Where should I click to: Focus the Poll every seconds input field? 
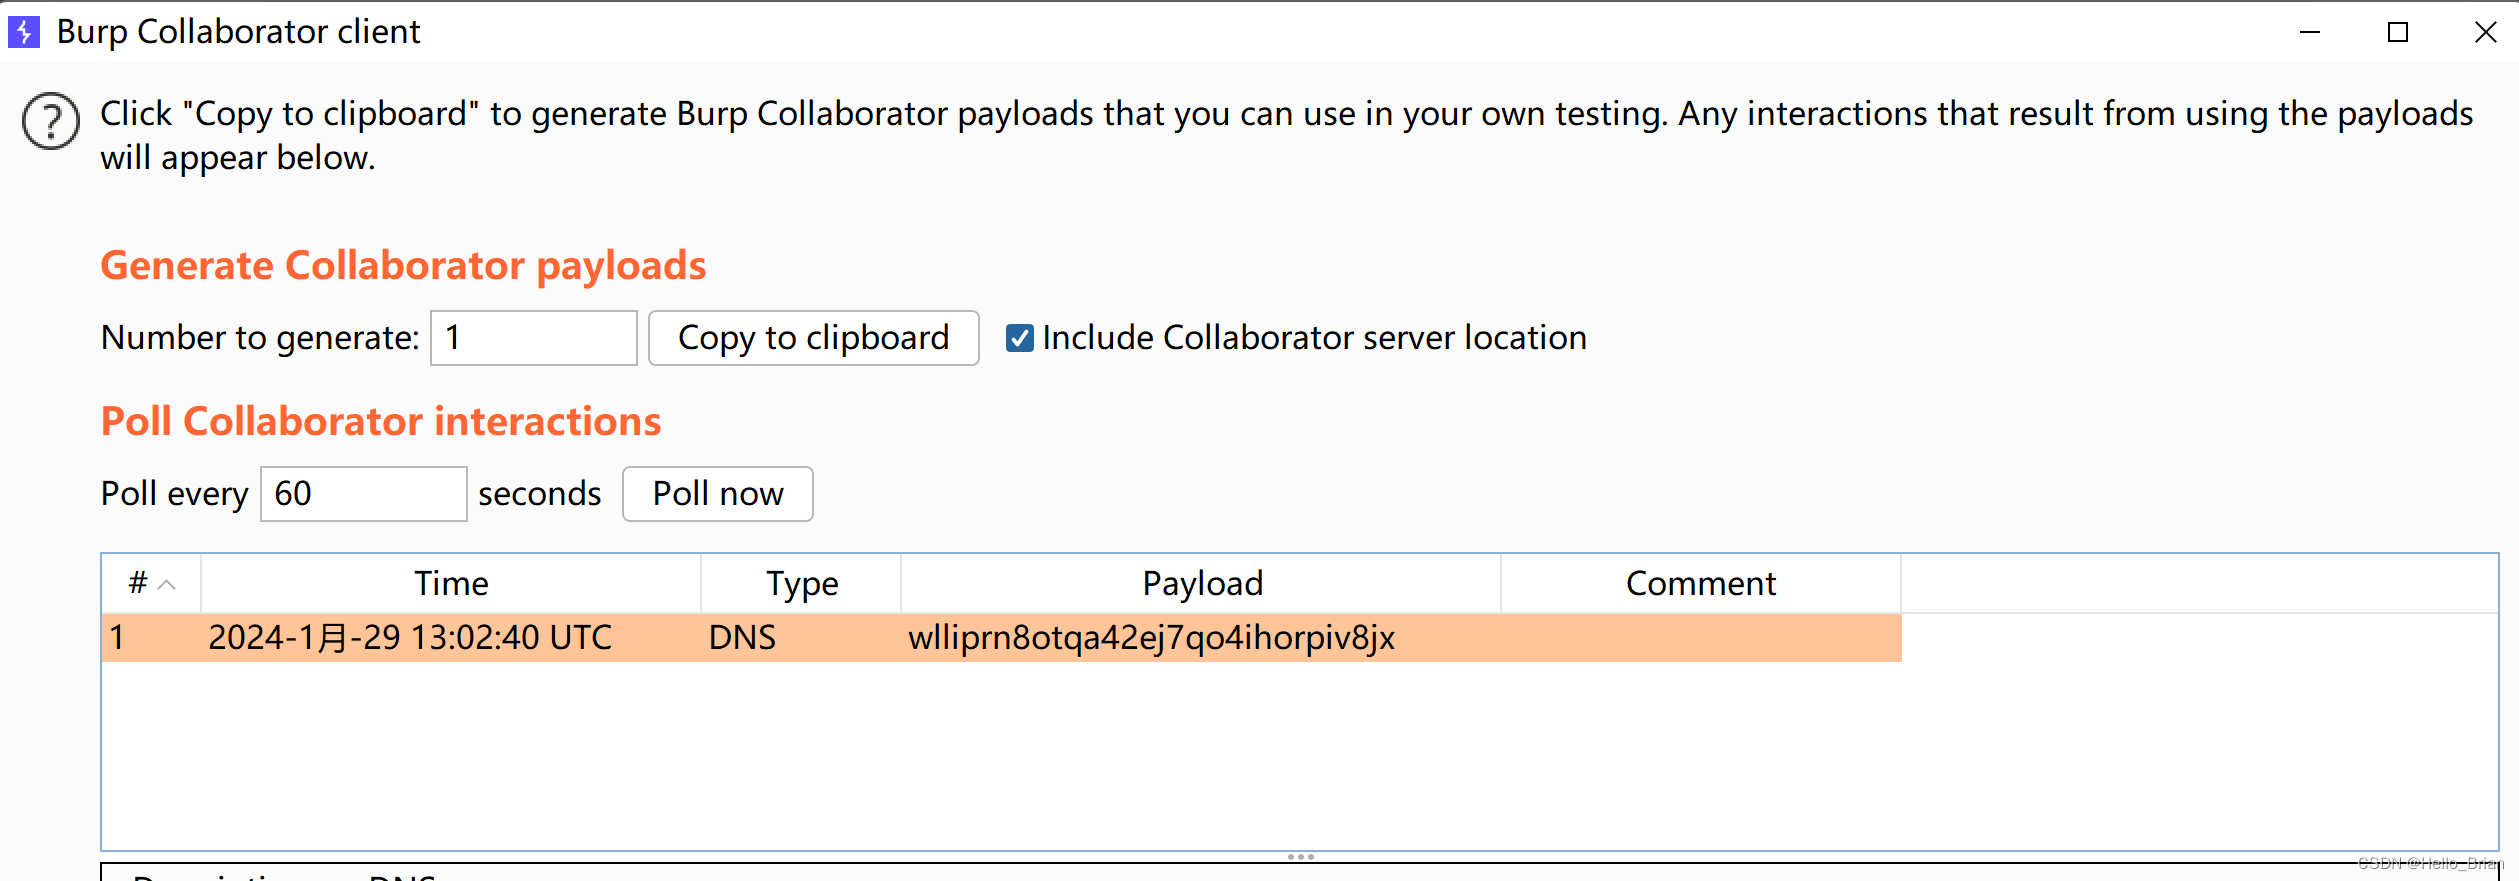coord(363,494)
